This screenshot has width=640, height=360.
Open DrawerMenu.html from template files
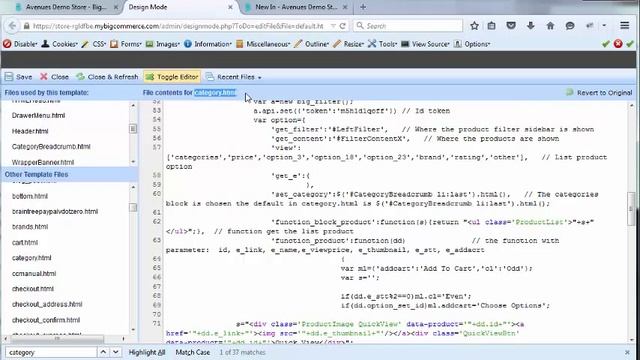click(38, 116)
